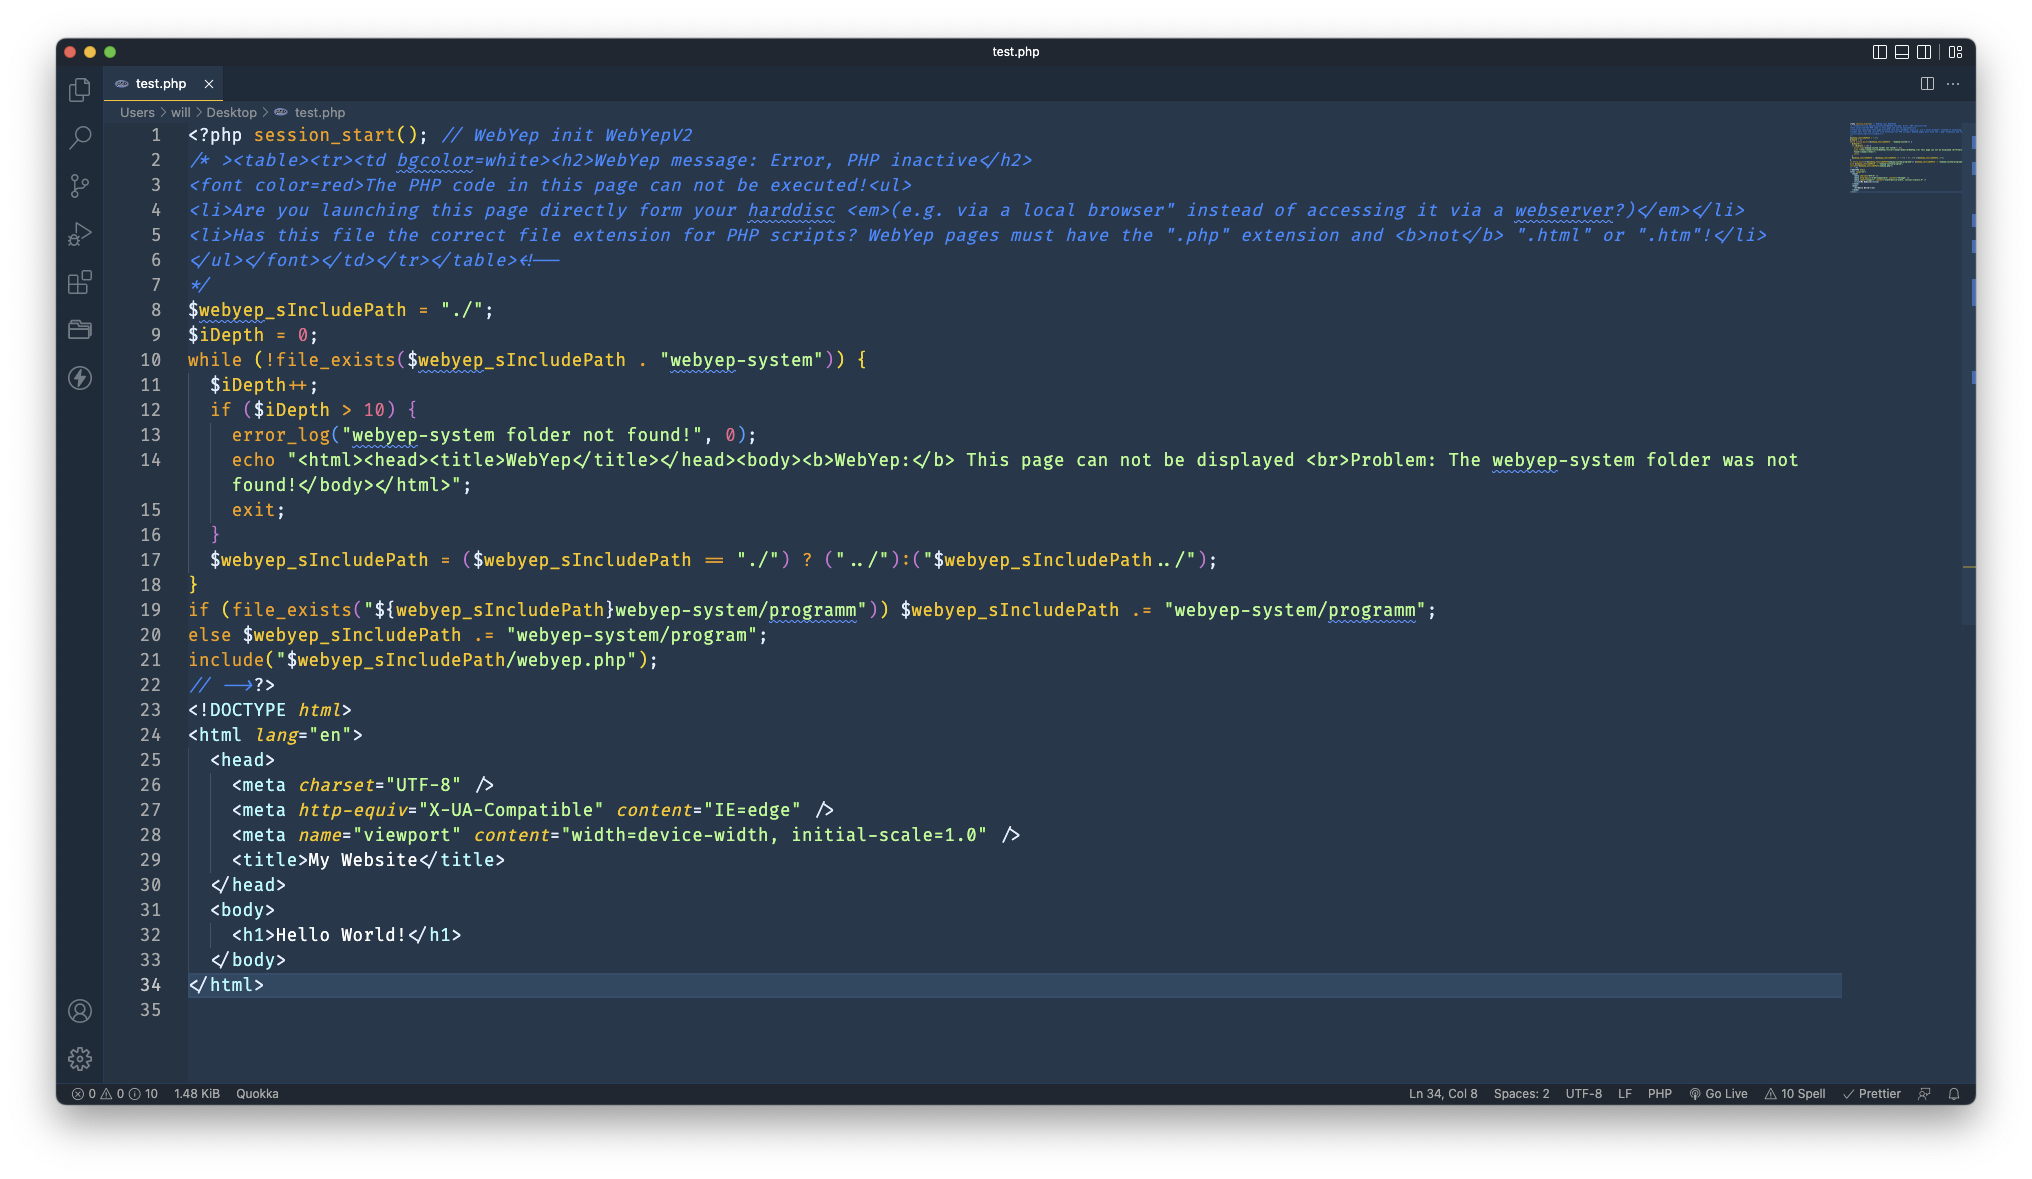Open the Extensions view

(80, 282)
